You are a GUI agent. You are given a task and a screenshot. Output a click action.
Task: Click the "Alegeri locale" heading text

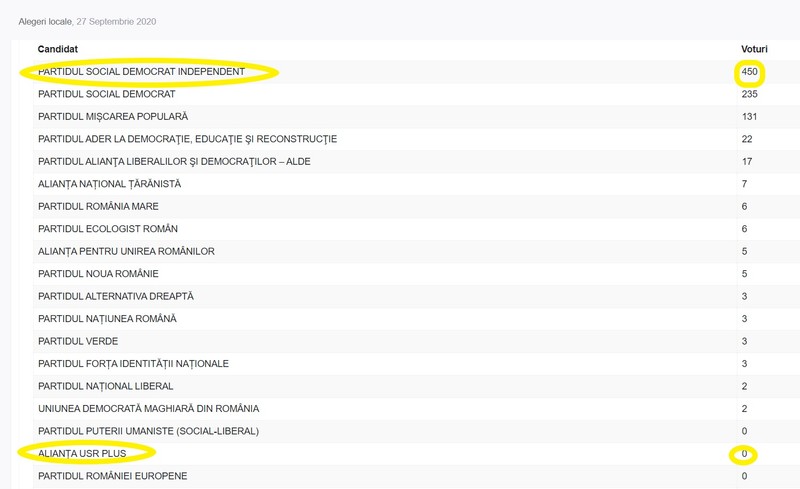tap(45, 21)
